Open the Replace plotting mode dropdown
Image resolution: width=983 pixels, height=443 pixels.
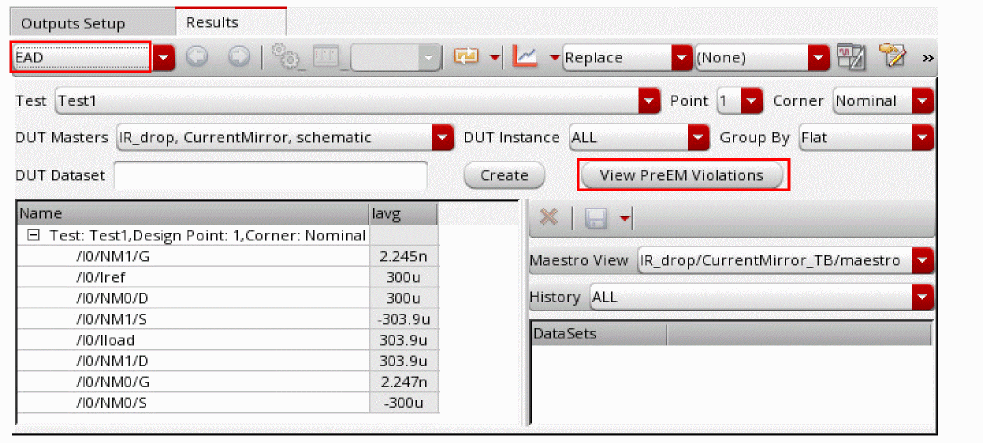coord(682,57)
